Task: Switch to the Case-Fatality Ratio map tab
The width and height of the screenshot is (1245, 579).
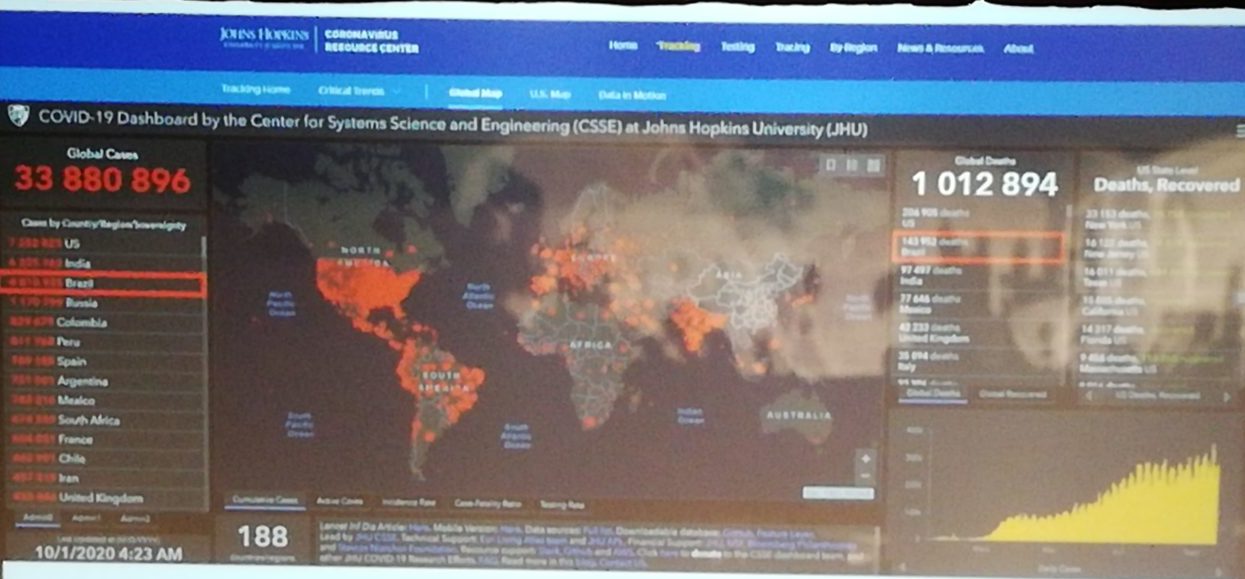Action: (489, 504)
